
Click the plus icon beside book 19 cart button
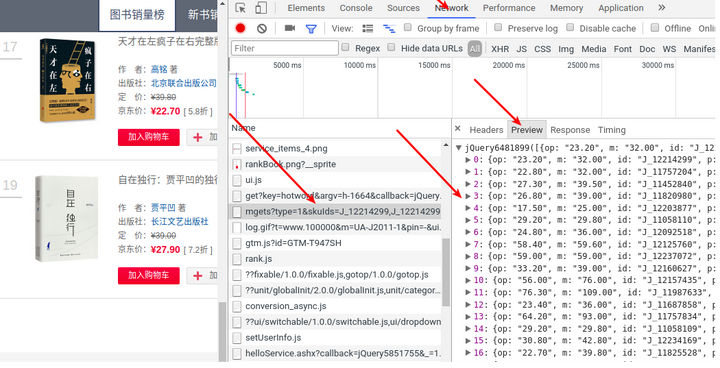click(198, 276)
